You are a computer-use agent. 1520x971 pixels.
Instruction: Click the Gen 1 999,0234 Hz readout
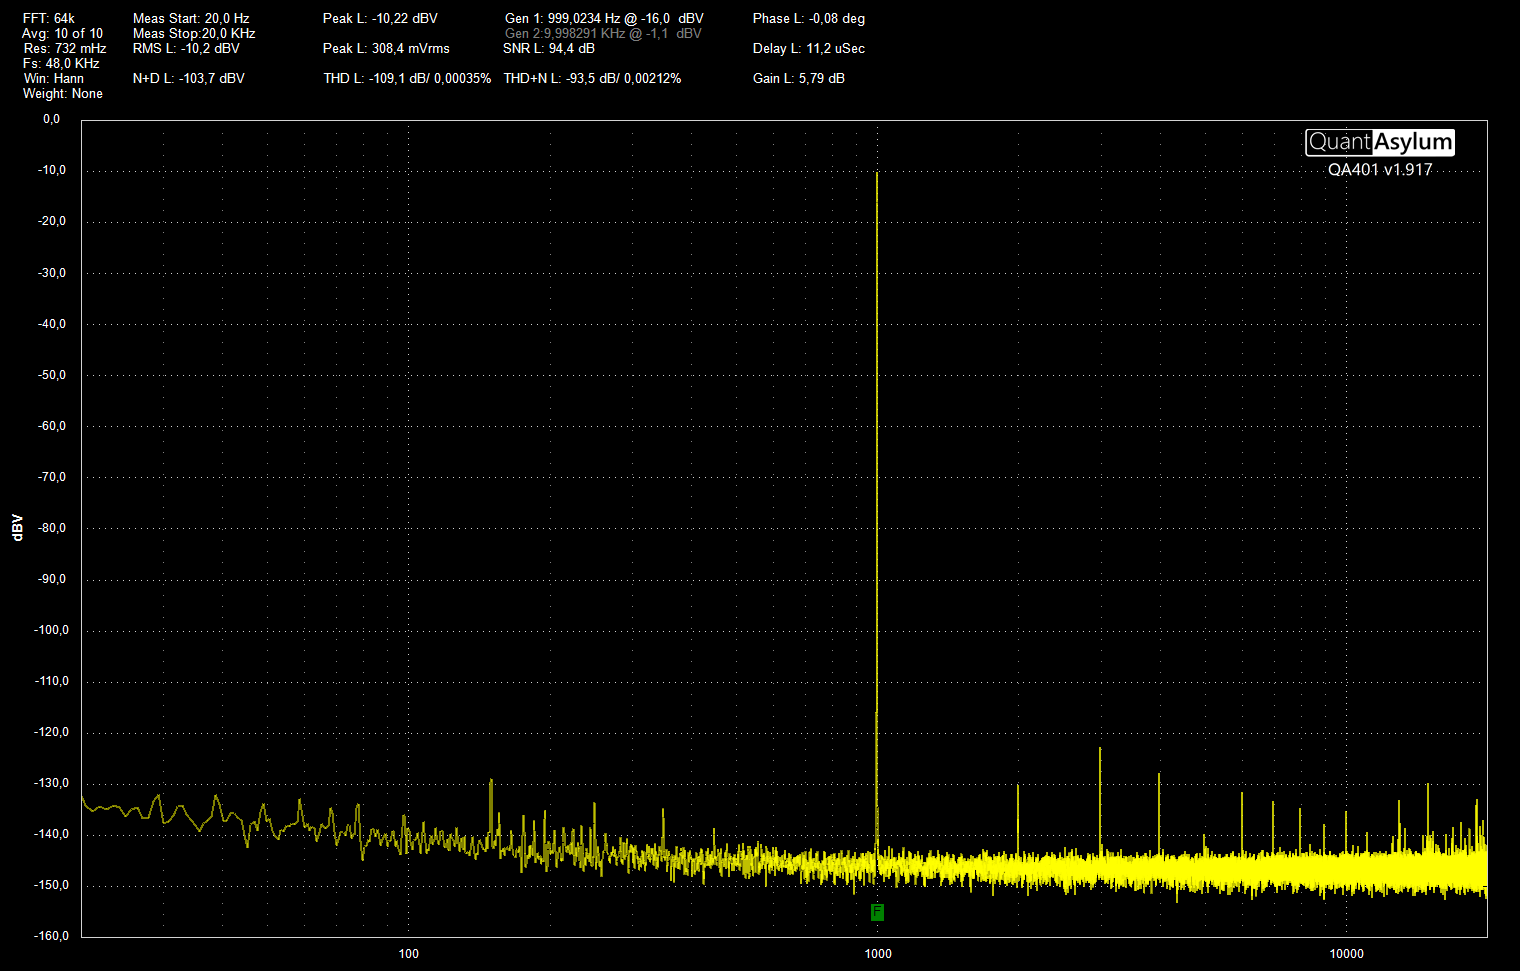(x=604, y=18)
